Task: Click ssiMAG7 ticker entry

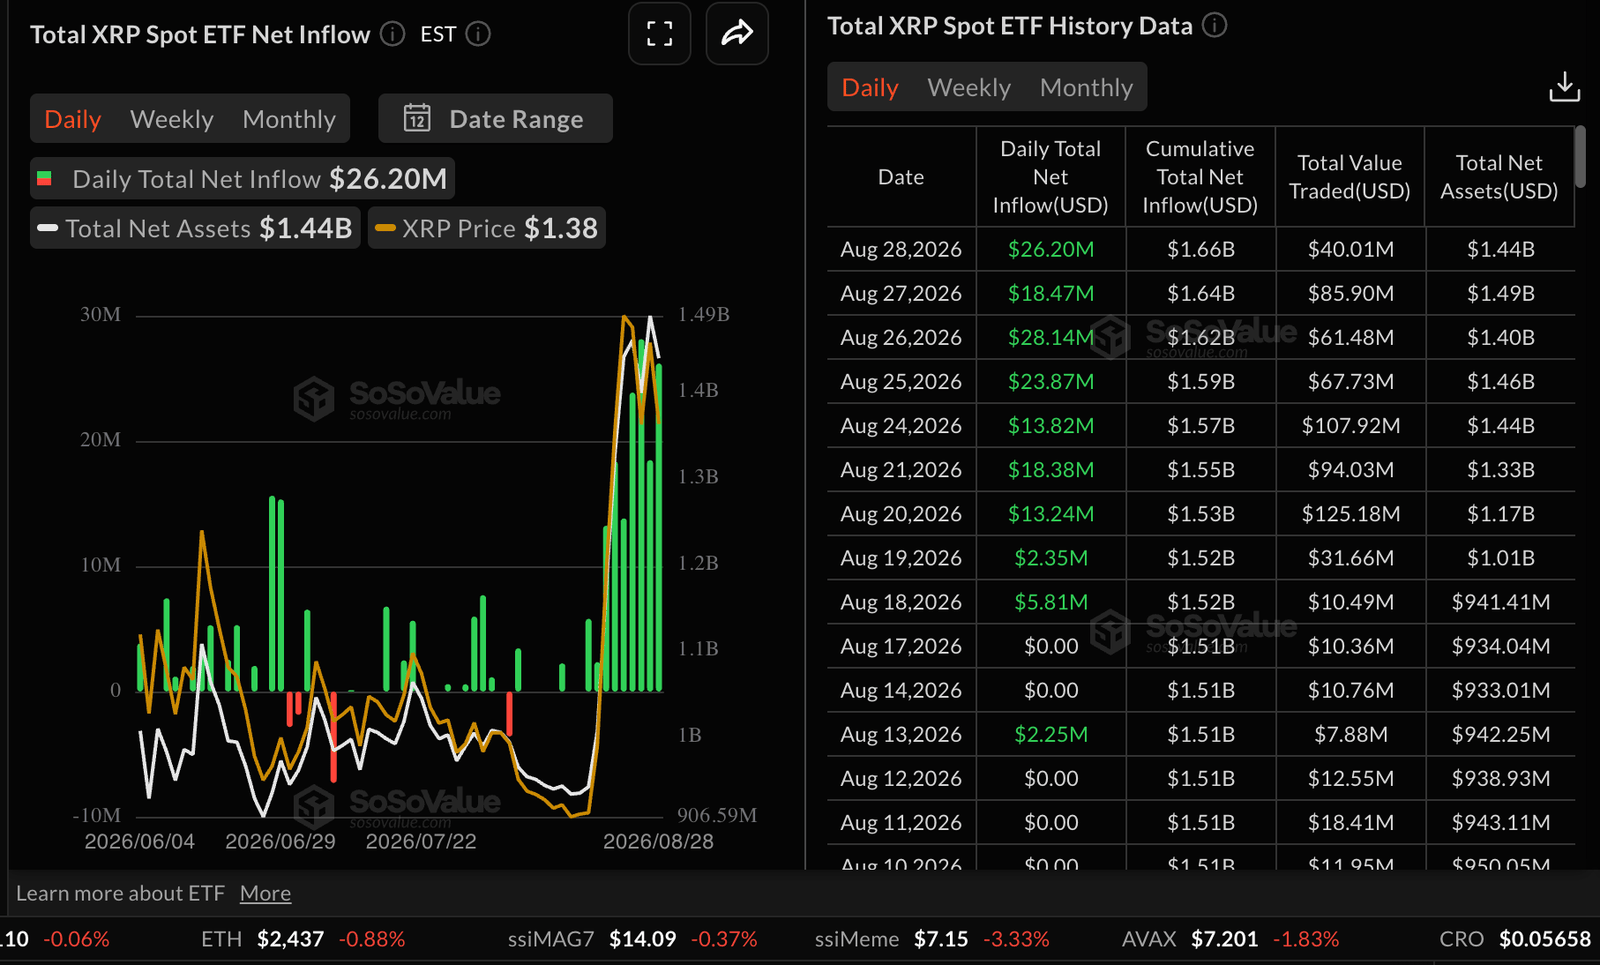Action: (x=632, y=939)
